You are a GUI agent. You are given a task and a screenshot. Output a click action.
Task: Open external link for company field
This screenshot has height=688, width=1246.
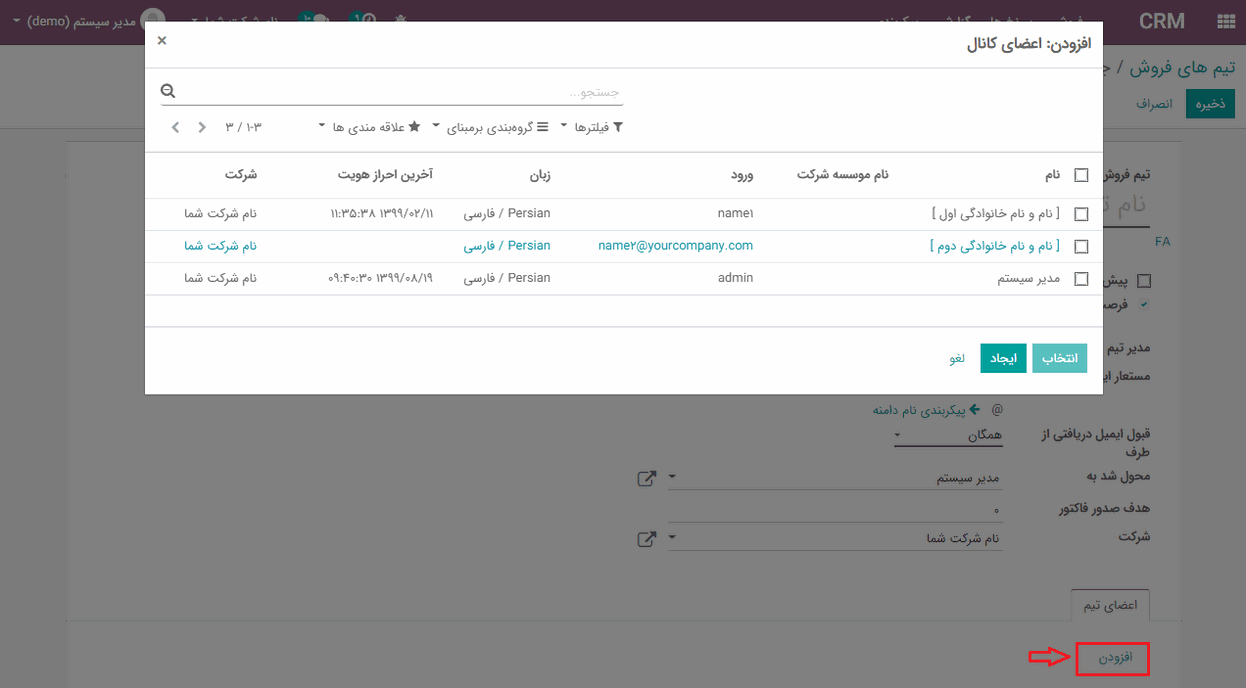(x=647, y=539)
